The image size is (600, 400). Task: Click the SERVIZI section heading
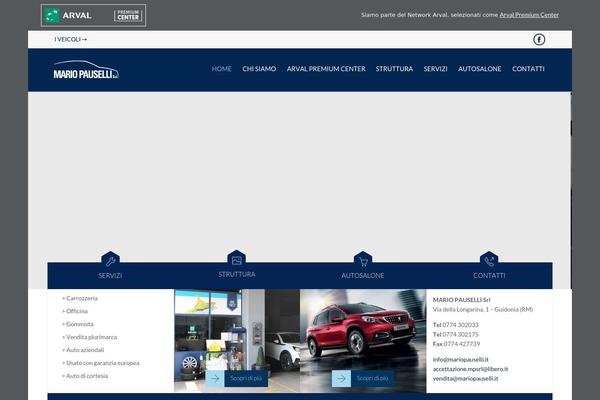pyautogui.click(x=110, y=276)
